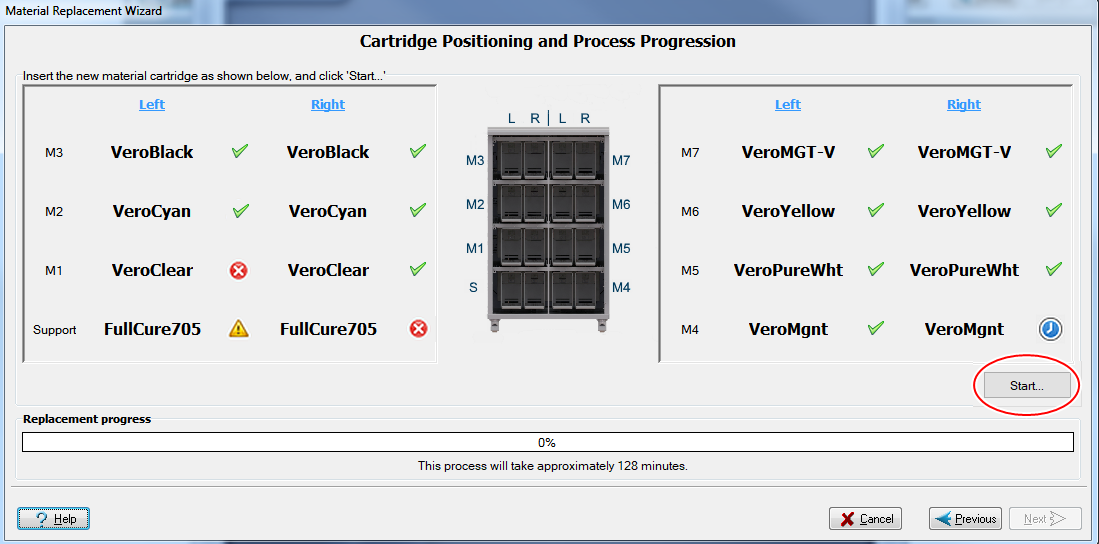Click the green checkmark beside M6 left VeroYellow
1099x544 pixels.
pos(876,211)
